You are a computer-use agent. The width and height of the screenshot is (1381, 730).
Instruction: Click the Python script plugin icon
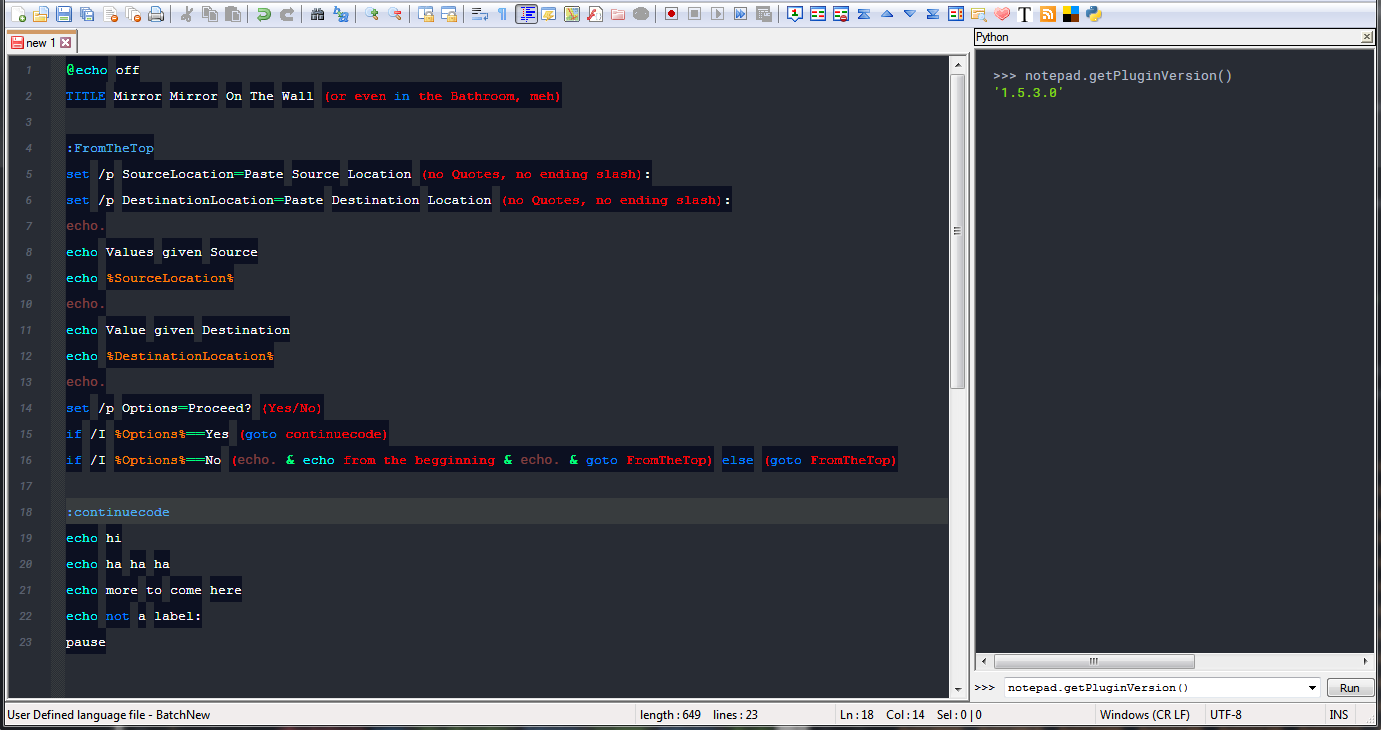1094,14
